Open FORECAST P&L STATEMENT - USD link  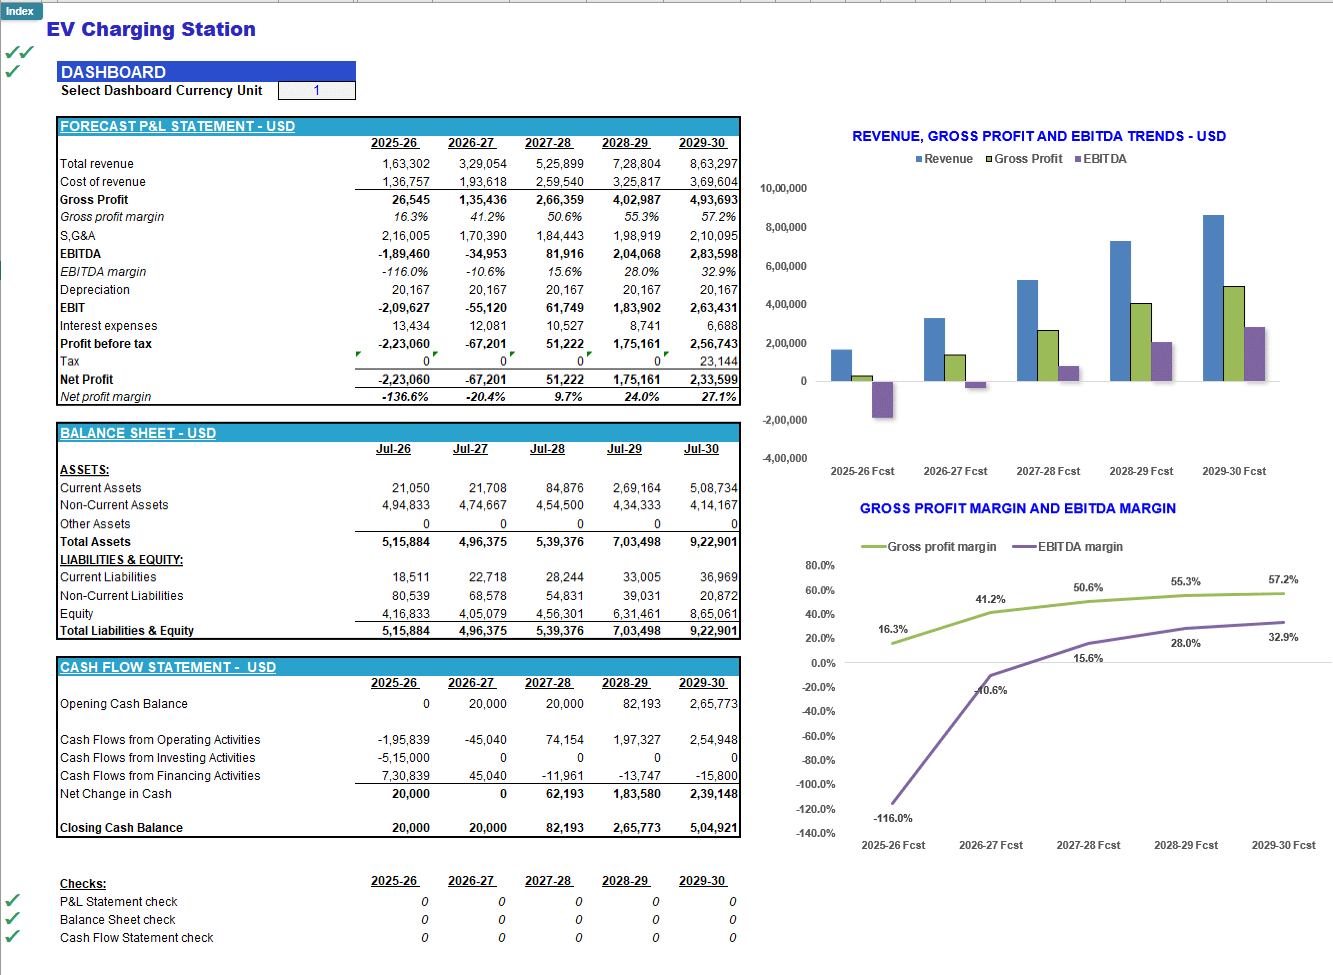point(177,126)
